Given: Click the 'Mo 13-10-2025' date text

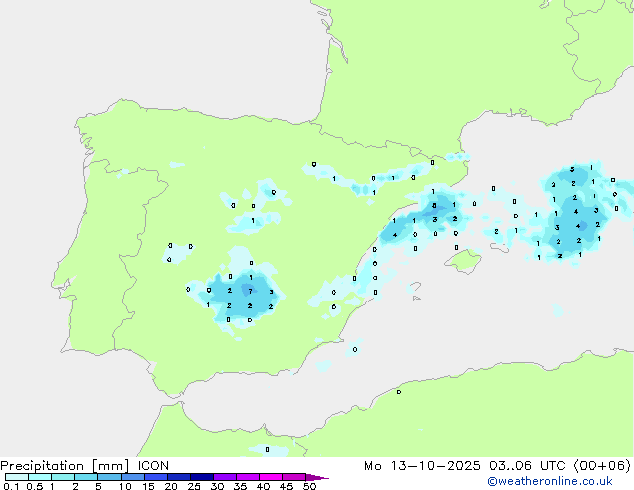Looking at the screenshot, I should pyautogui.click(x=422, y=466).
